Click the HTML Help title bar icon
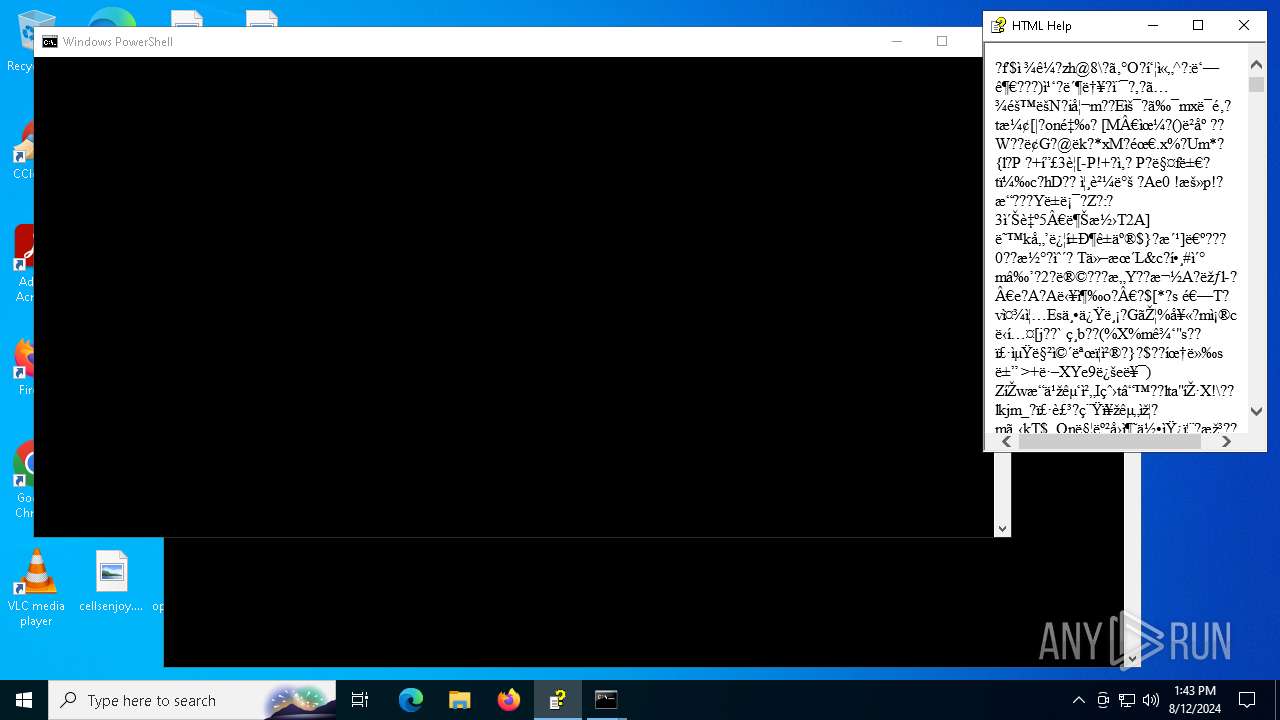The width and height of the screenshot is (1280, 720). [998, 26]
